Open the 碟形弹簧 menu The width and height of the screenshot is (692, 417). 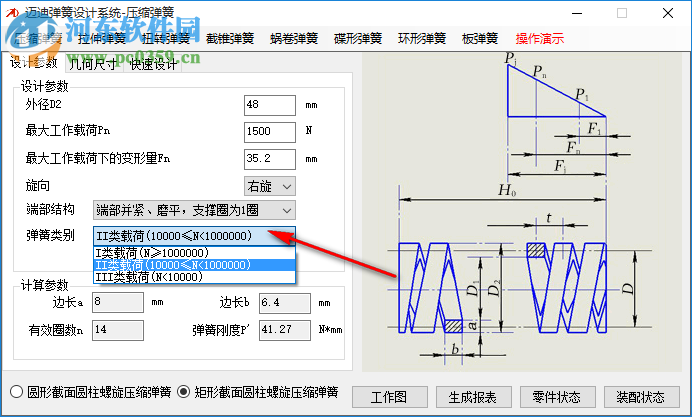(358, 38)
